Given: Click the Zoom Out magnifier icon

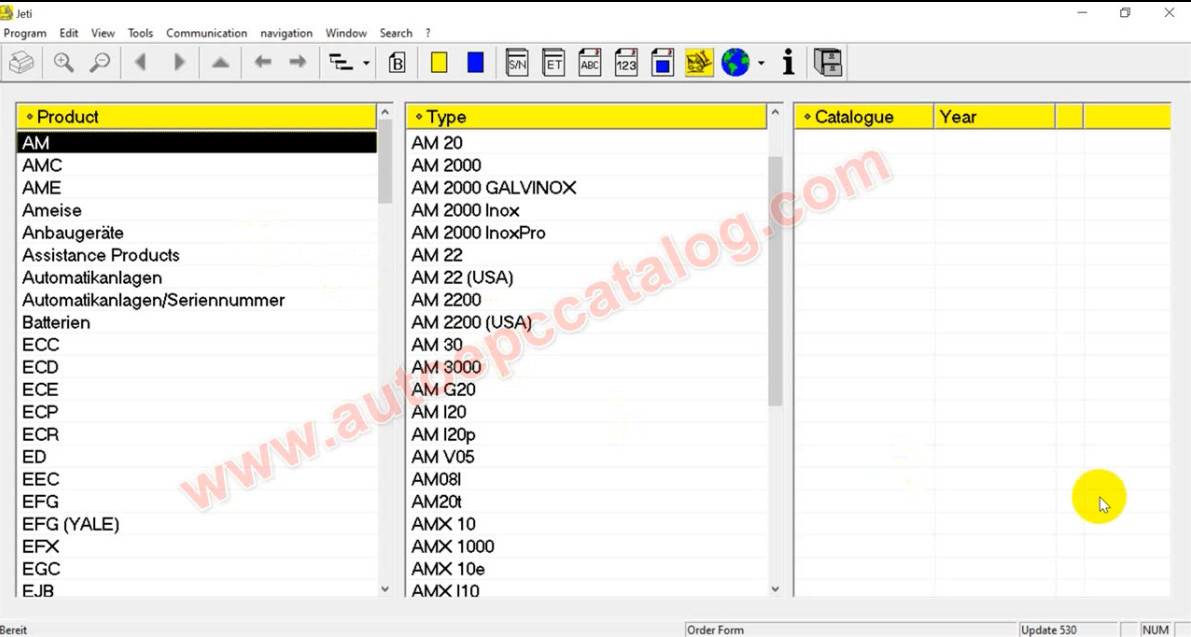Looking at the screenshot, I should pyautogui.click(x=100, y=62).
